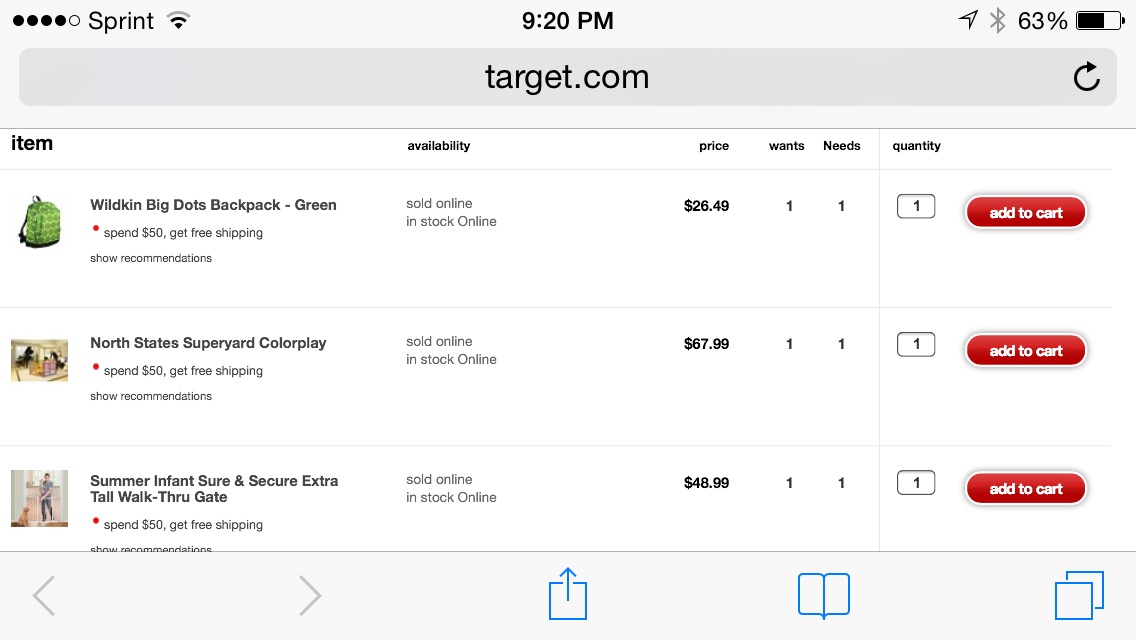Open the Wildkin Big Dots Backpack link
The image size is (1136, 640).
pos(213,205)
